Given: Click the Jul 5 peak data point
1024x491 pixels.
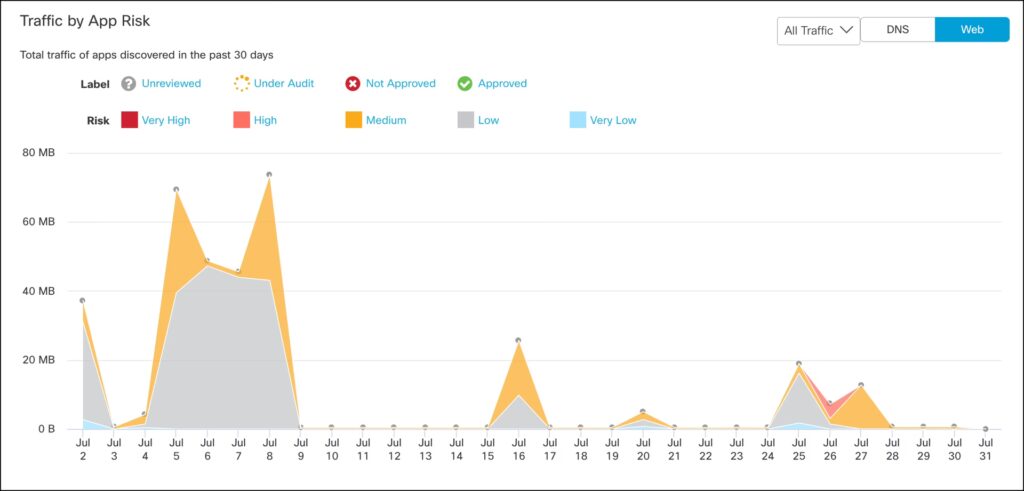Looking at the screenshot, I should point(176,189).
